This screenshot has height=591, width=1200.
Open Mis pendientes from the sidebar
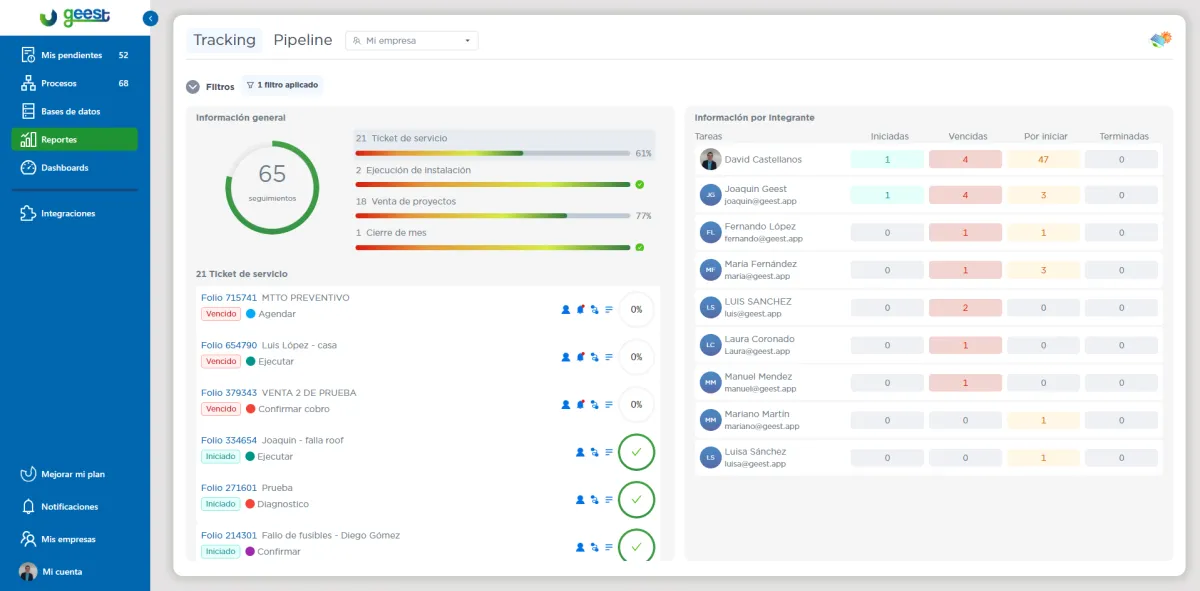71,55
